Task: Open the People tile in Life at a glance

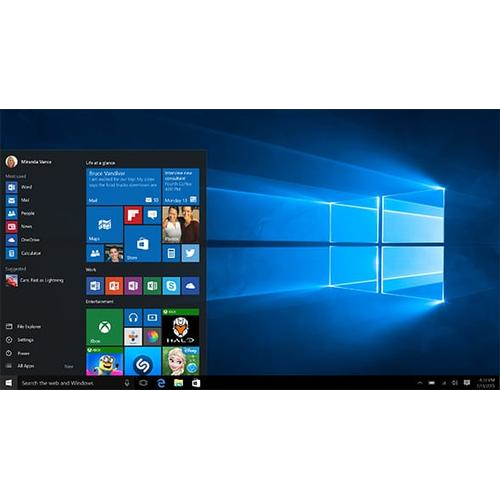Action: pyautogui.click(x=95, y=253)
